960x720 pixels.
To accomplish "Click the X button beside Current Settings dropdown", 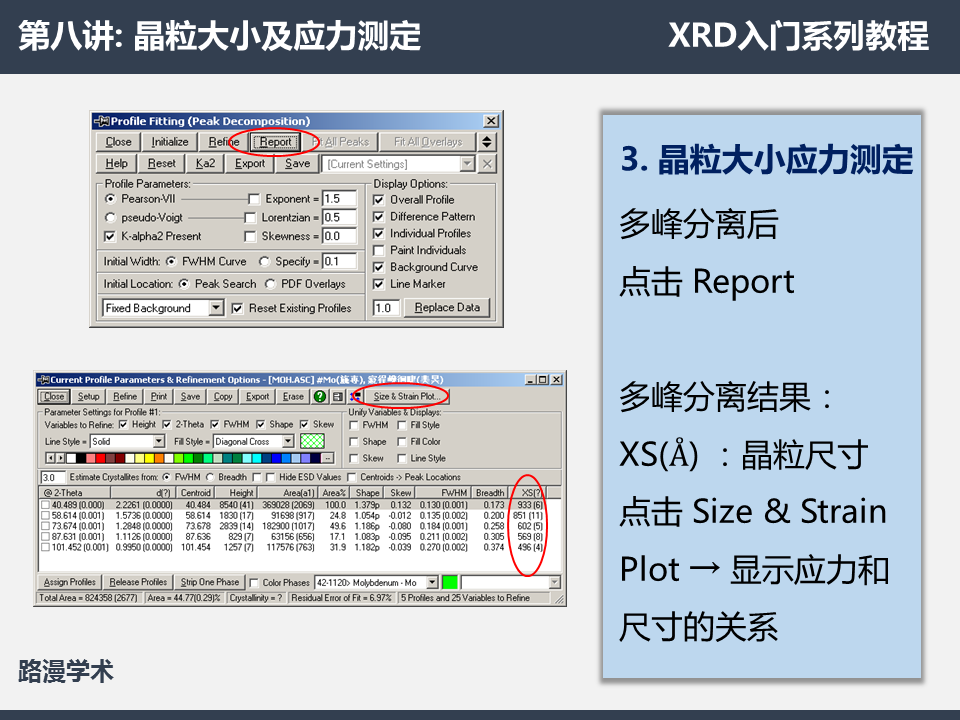I will point(487,163).
